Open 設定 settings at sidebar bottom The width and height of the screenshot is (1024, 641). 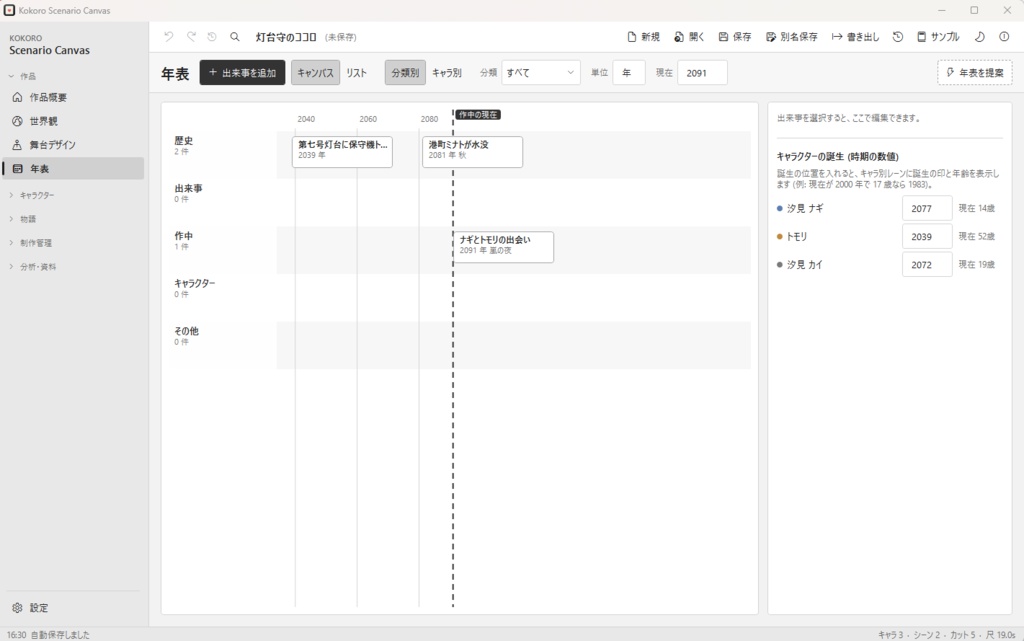click(x=73, y=608)
